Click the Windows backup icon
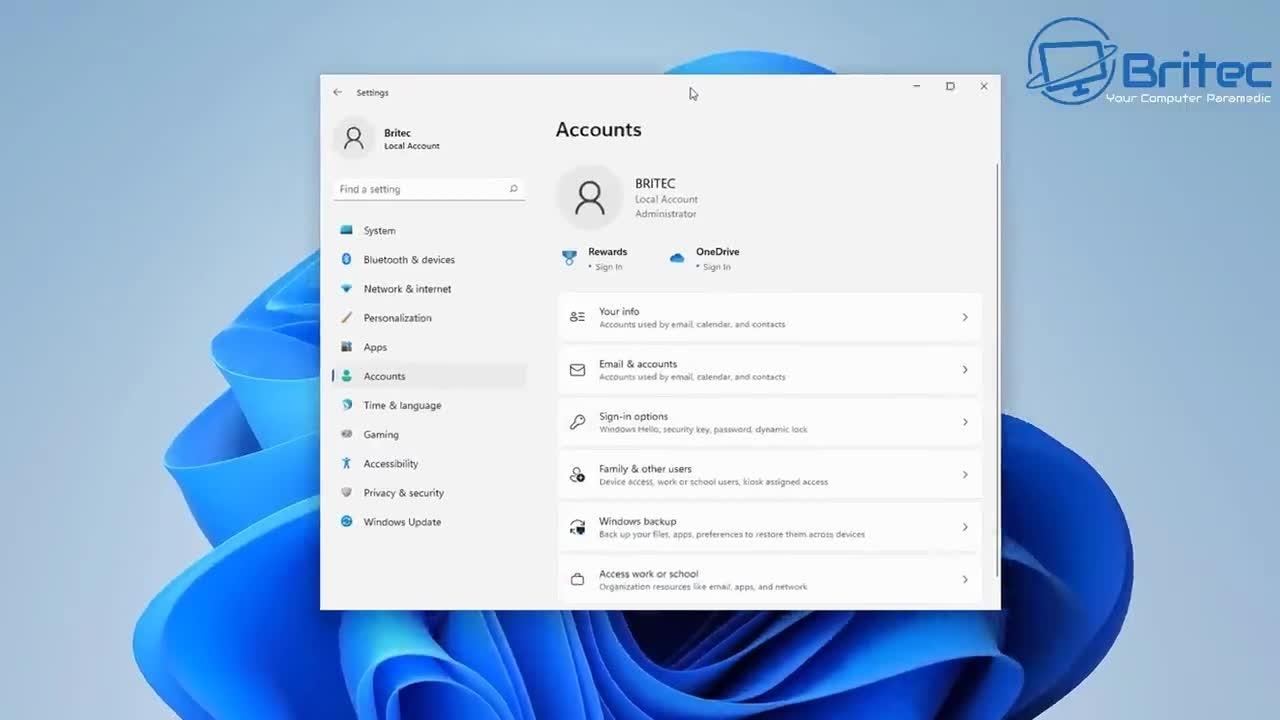The height and width of the screenshot is (720, 1280). pos(577,527)
